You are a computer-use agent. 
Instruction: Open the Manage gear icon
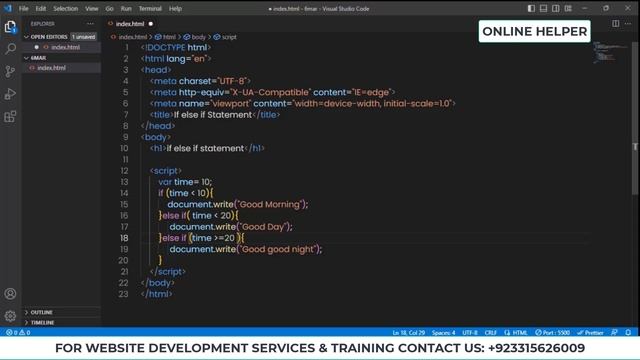point(10,316)
